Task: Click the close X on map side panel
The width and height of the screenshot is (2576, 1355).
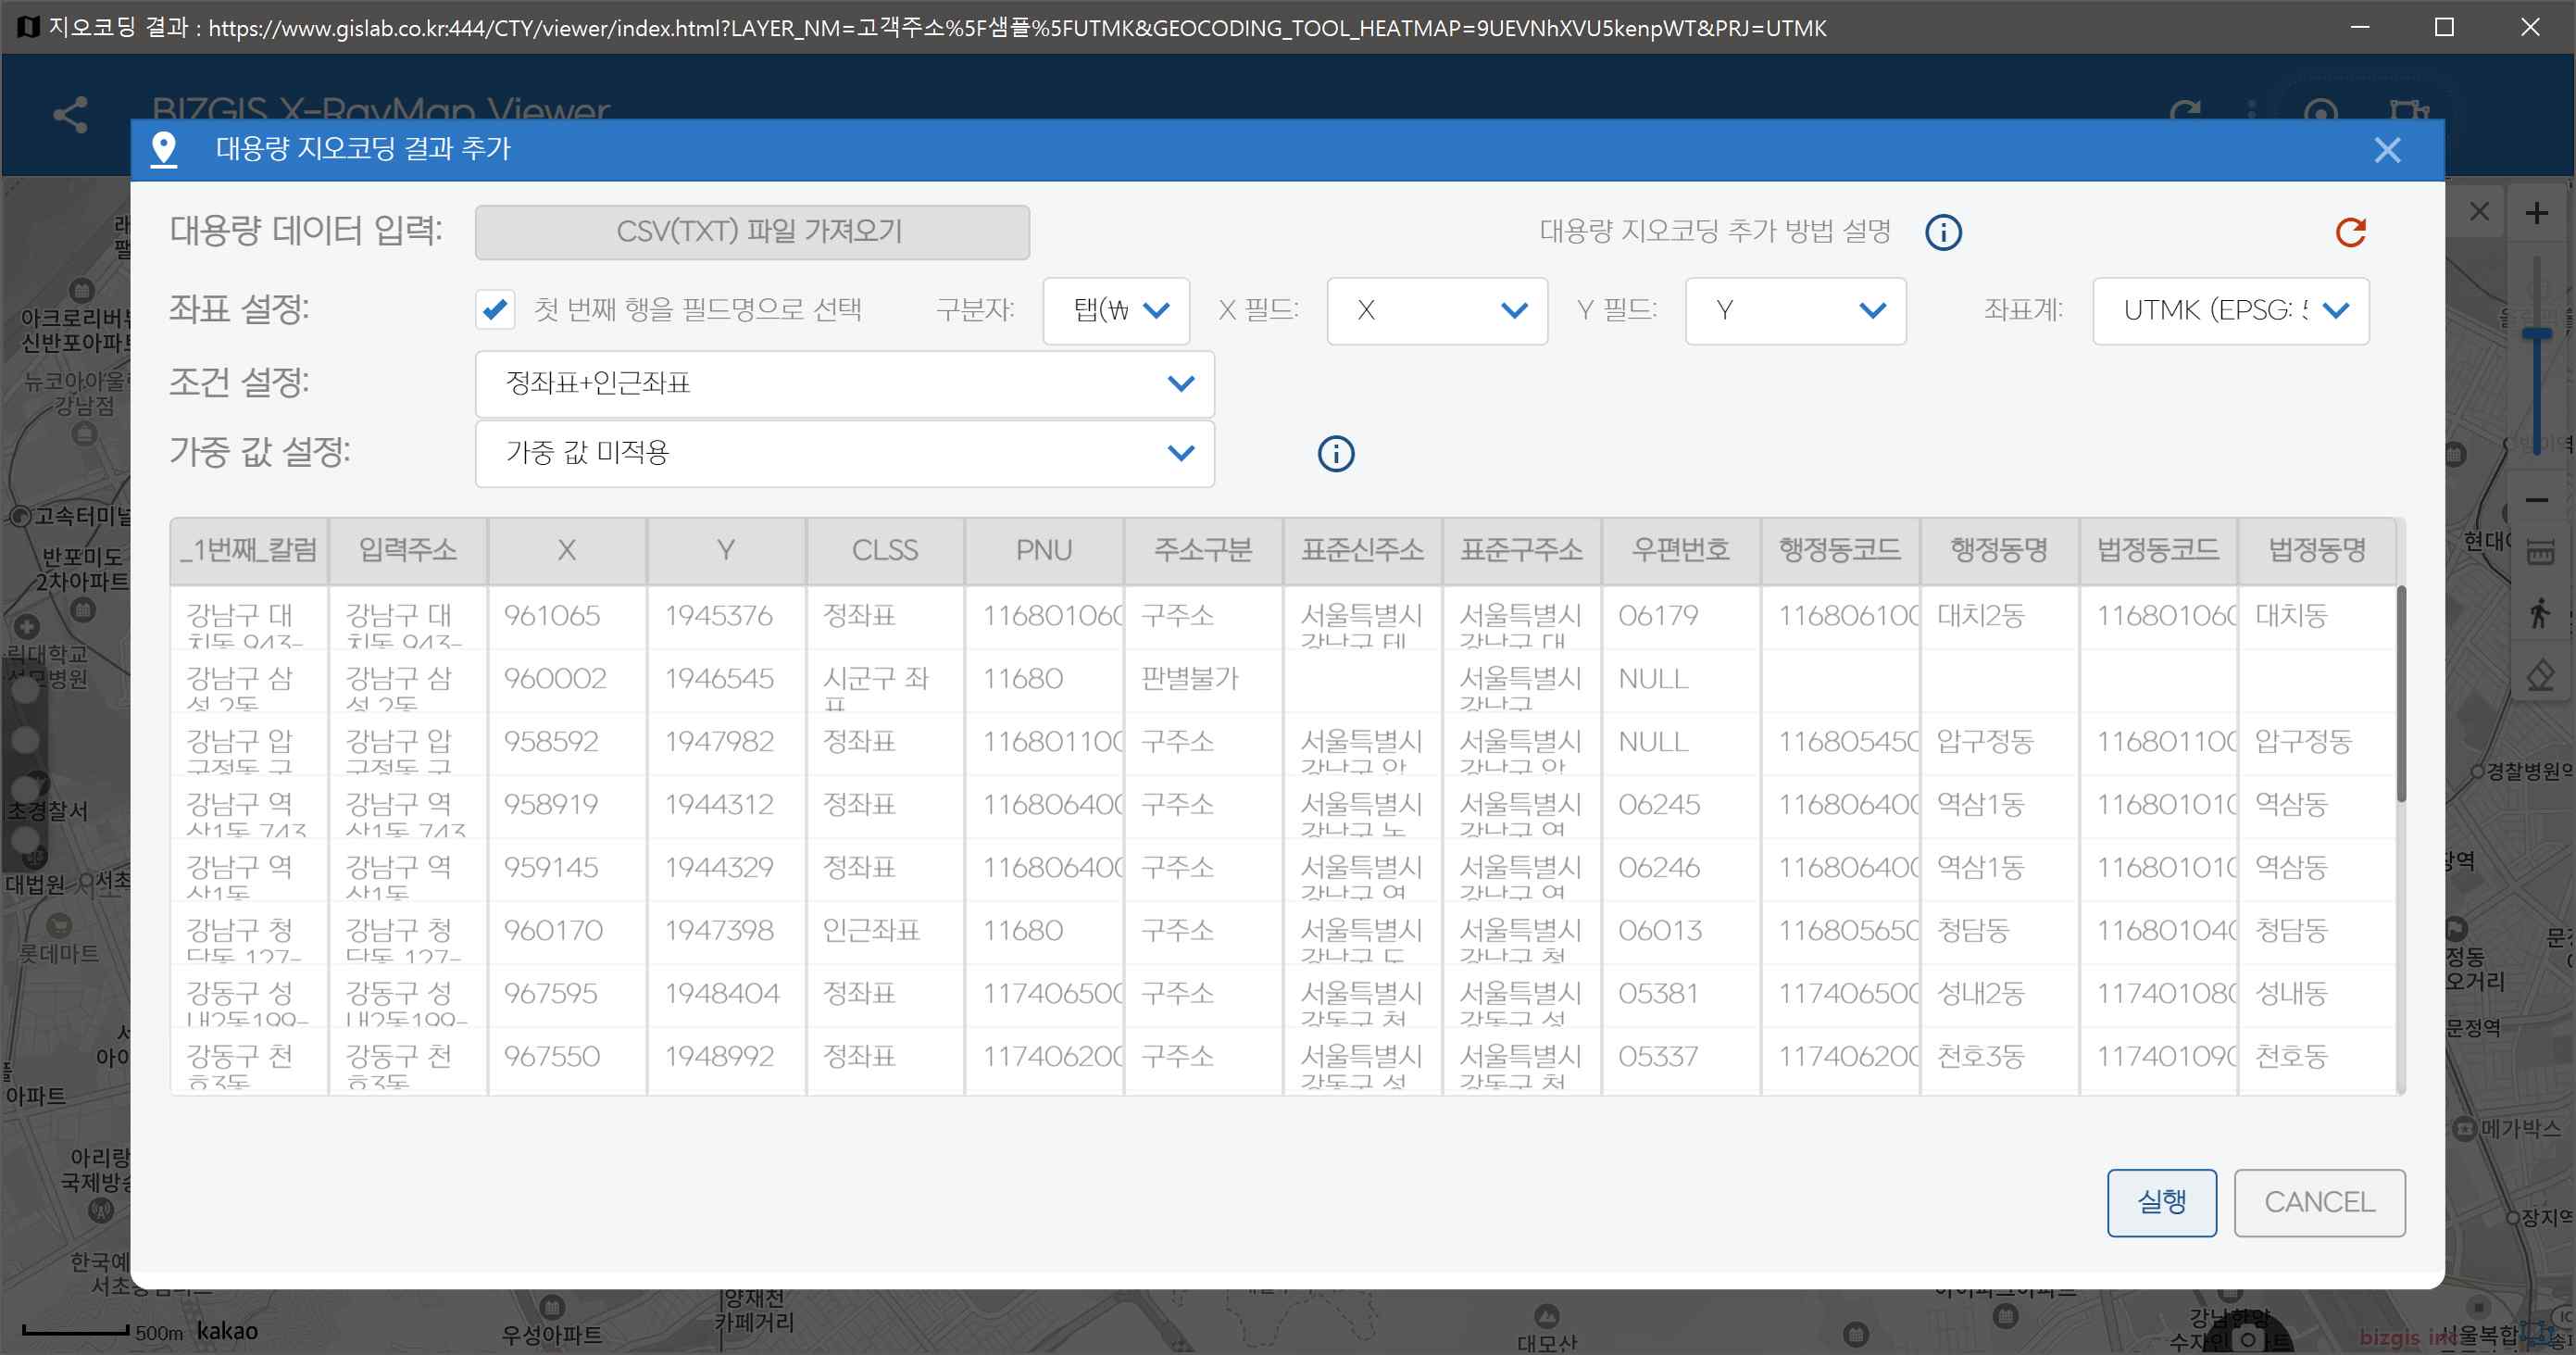Action: 2479,212
